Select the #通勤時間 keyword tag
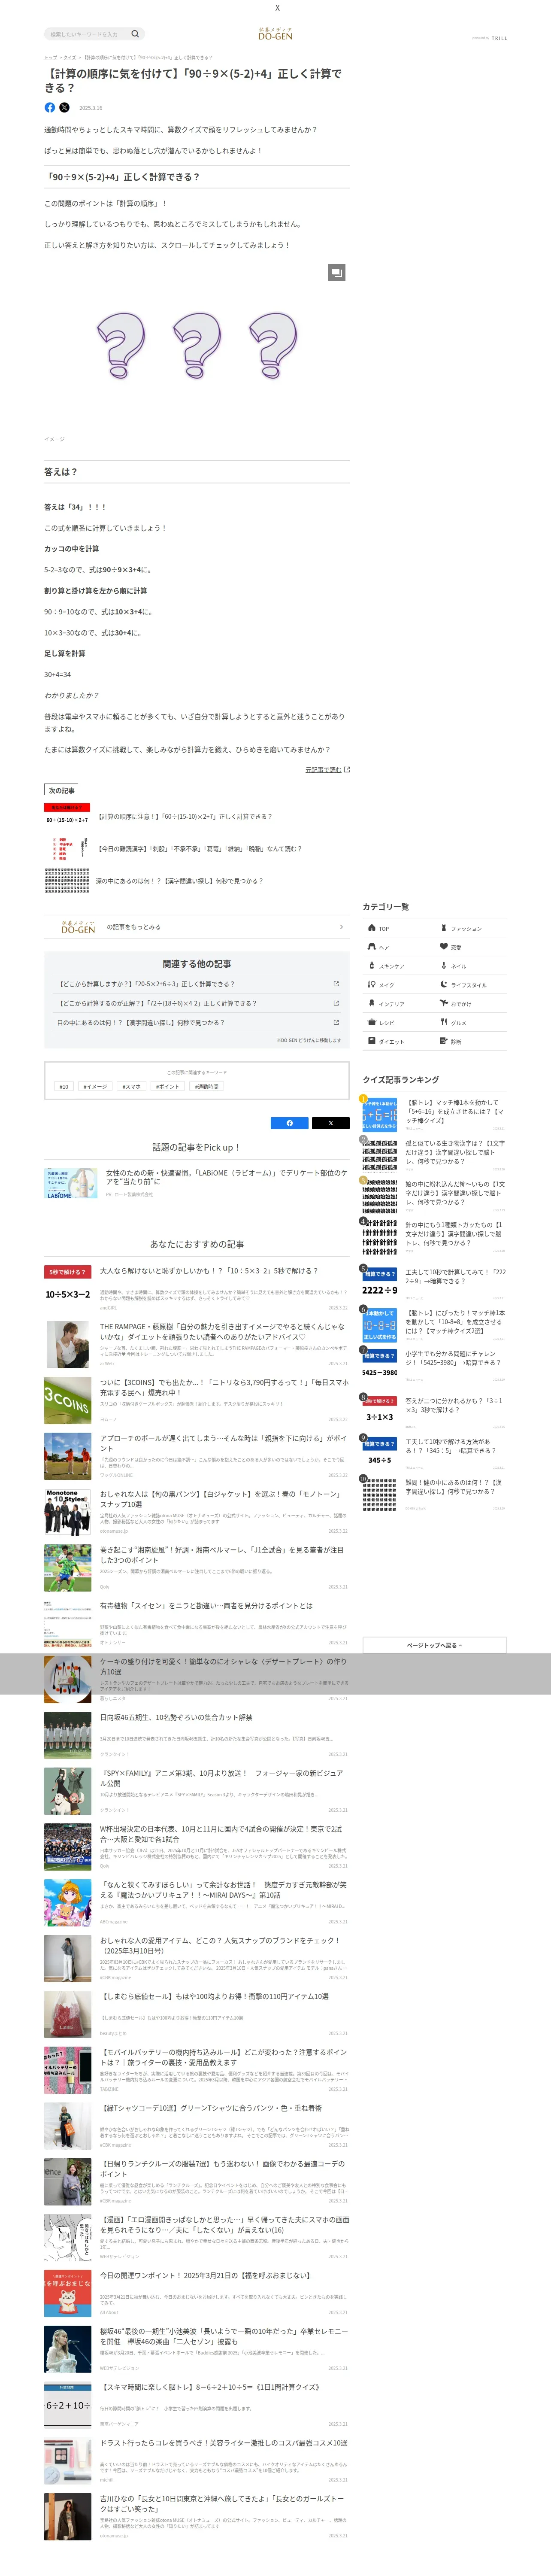This screenshot has width=551, height=2576. point(206,1086)
